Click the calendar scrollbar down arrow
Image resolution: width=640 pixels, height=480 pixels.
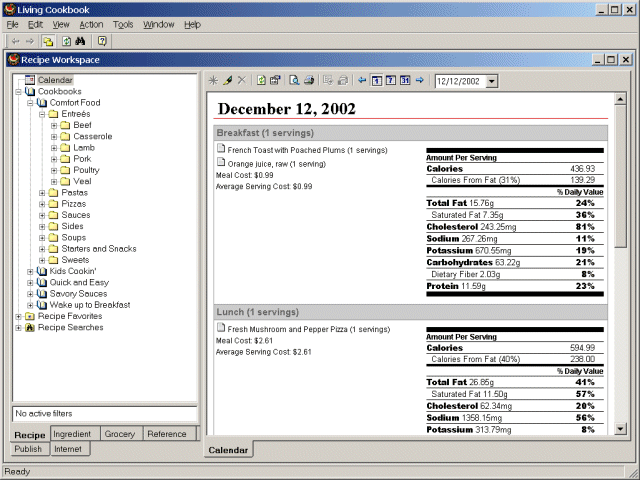[620, 429]
